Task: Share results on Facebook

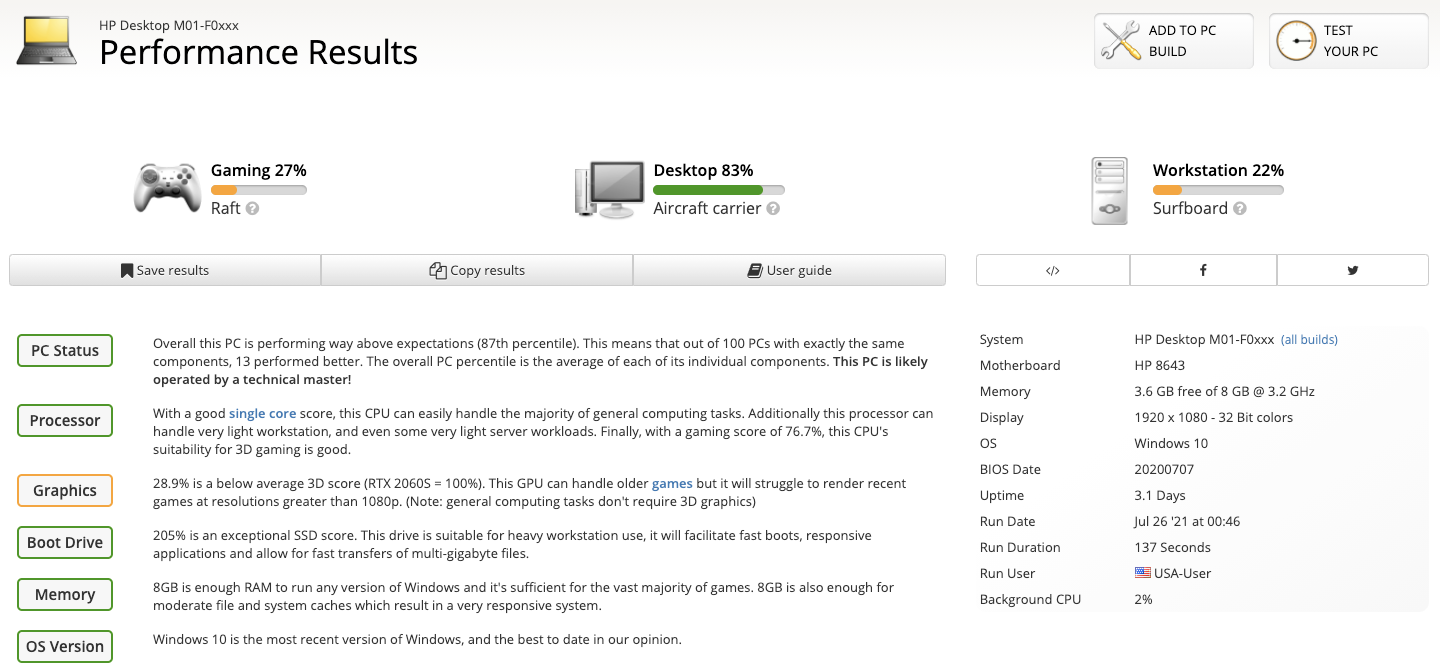Action: 1203,270
